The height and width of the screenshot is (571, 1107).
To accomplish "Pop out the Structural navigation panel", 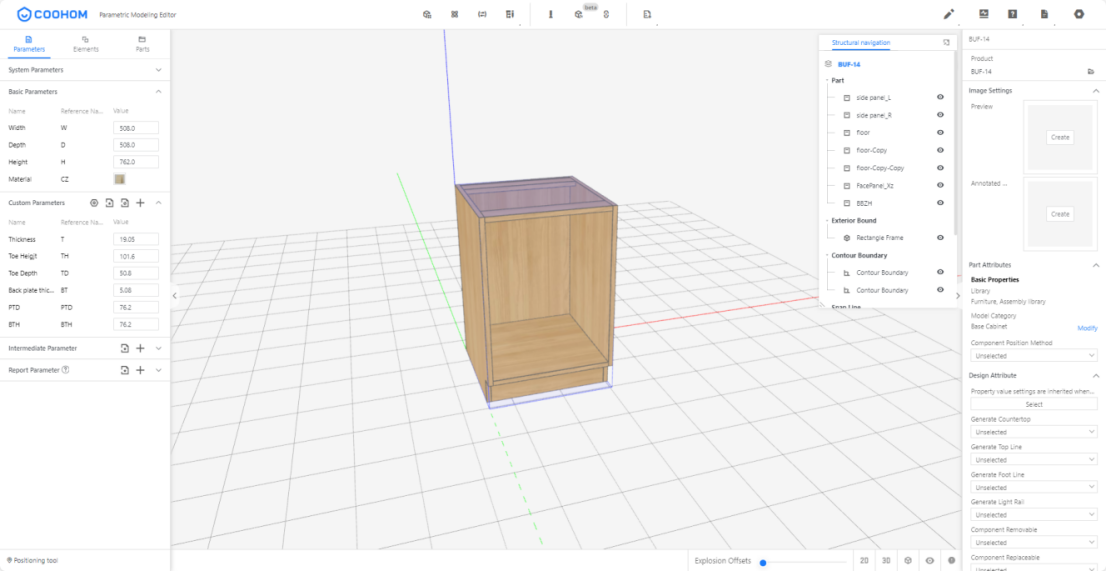I will (946, 43).
